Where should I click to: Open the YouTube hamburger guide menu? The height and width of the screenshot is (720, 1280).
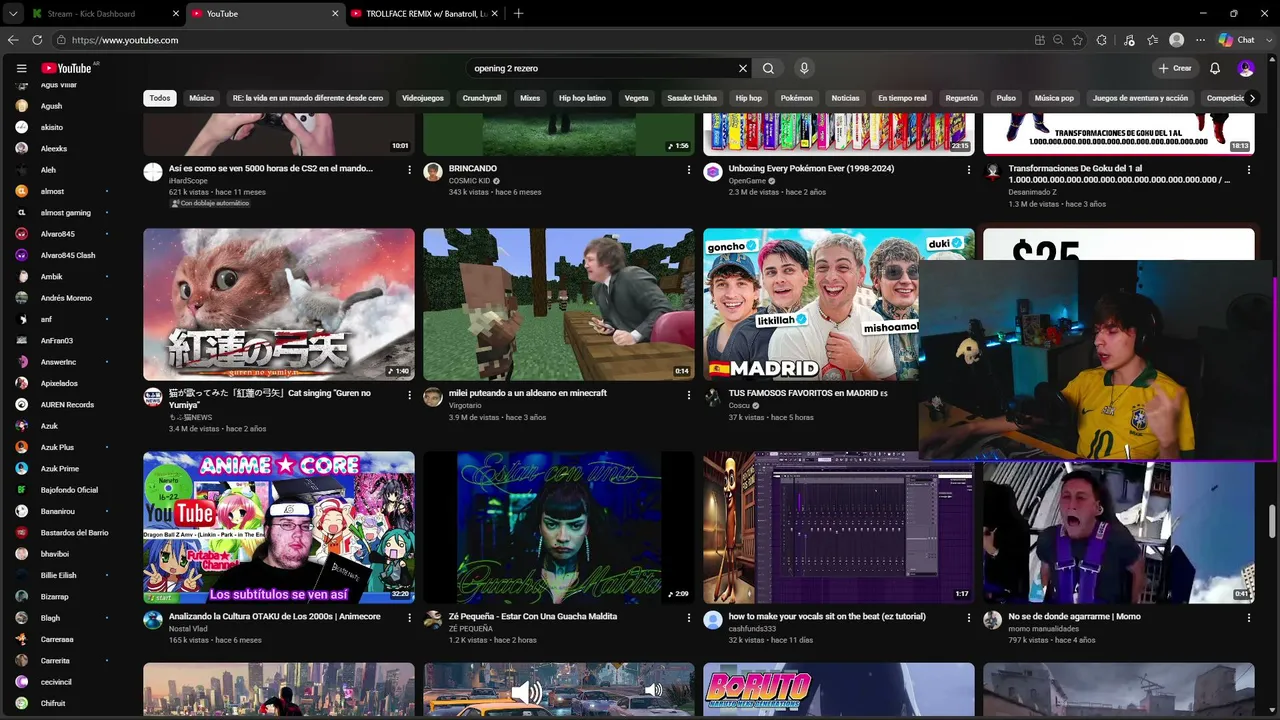point(21,68)
